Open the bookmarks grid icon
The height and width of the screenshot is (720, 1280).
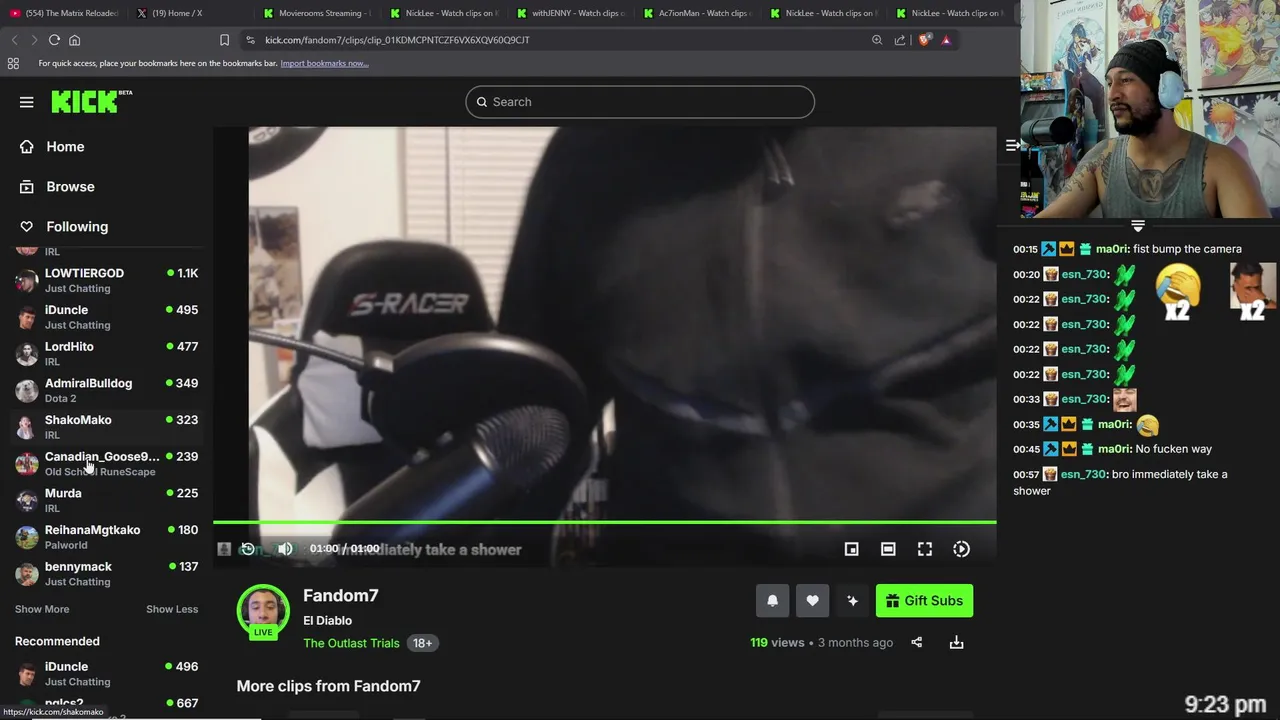pyautogui.click(x=13, y=63)
